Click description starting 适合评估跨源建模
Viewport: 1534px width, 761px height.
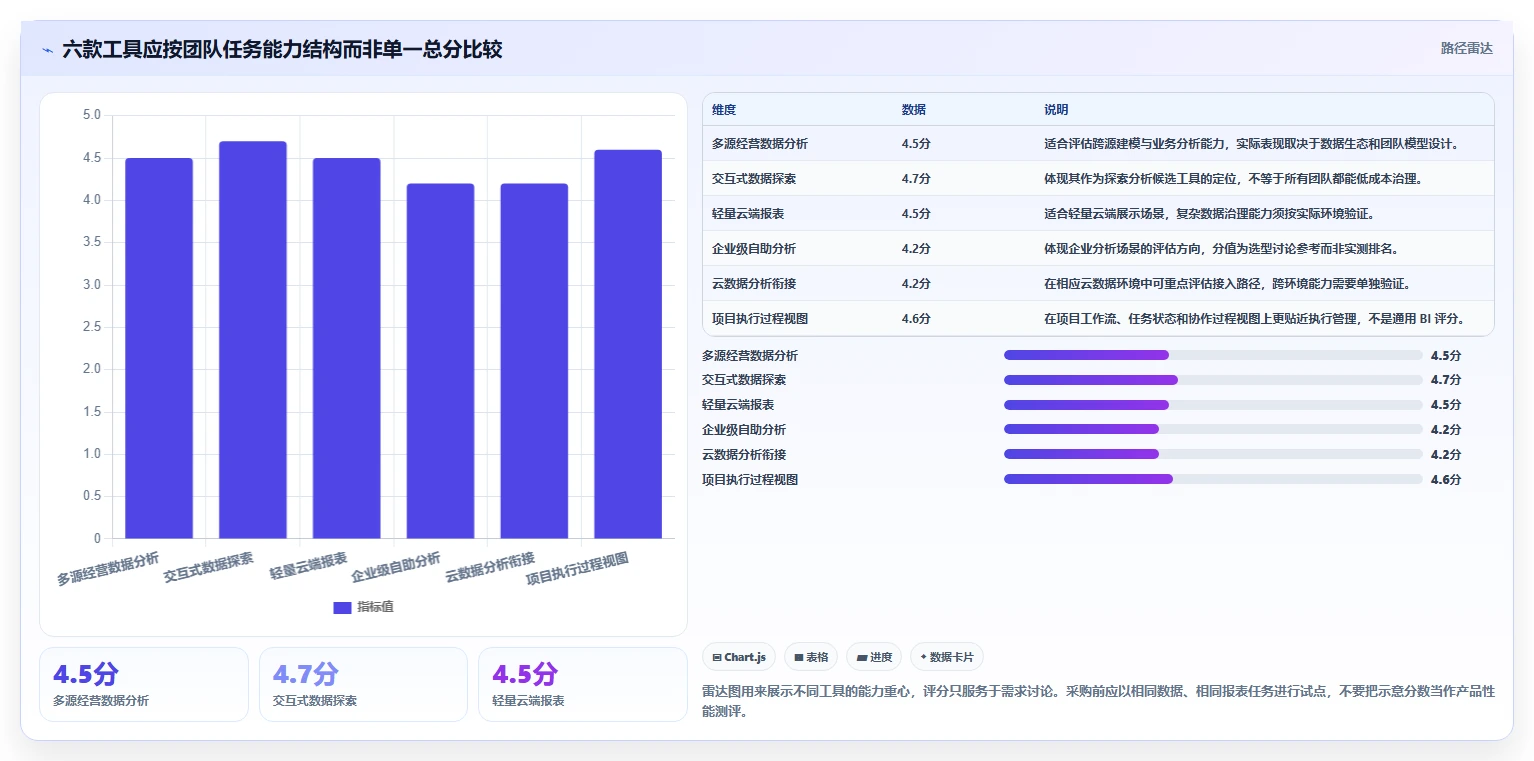point(1251,144)
